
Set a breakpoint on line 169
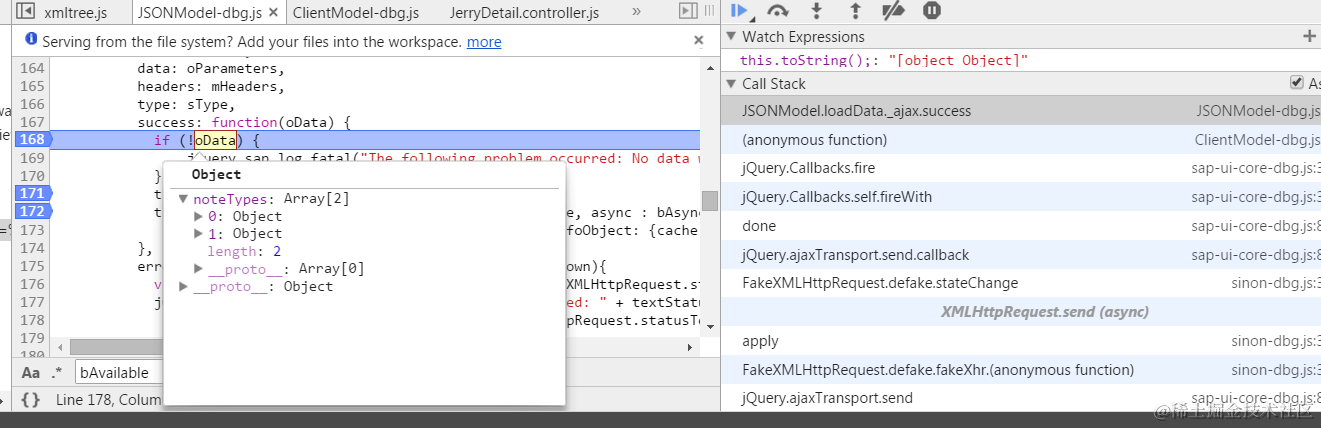click(32, 158)
